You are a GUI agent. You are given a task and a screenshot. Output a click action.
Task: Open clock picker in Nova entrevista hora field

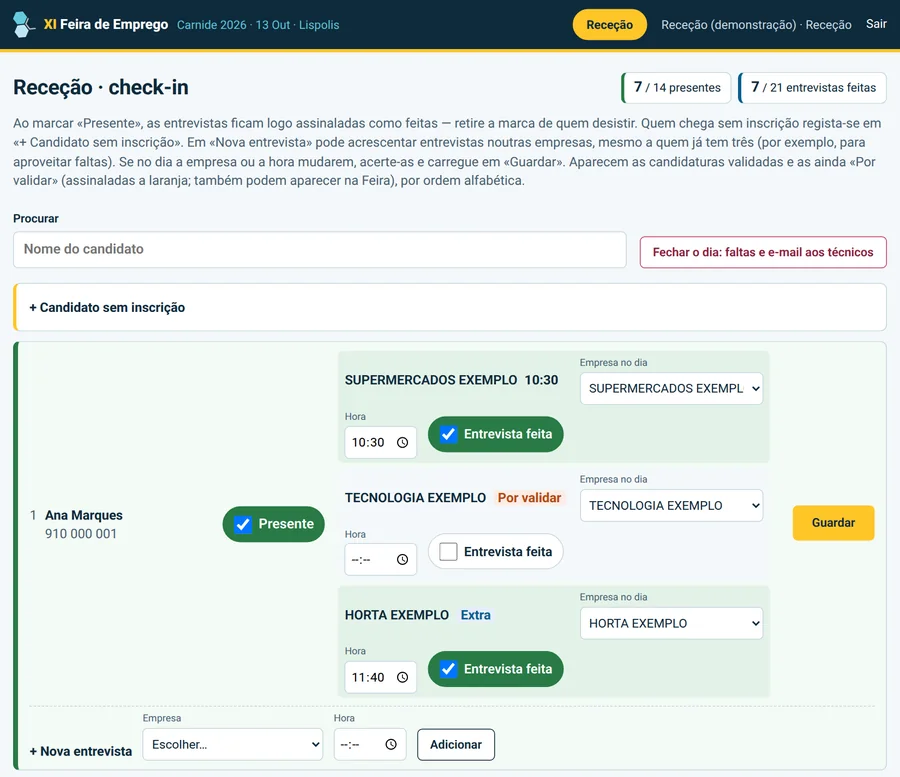click(x=391, y=744)
